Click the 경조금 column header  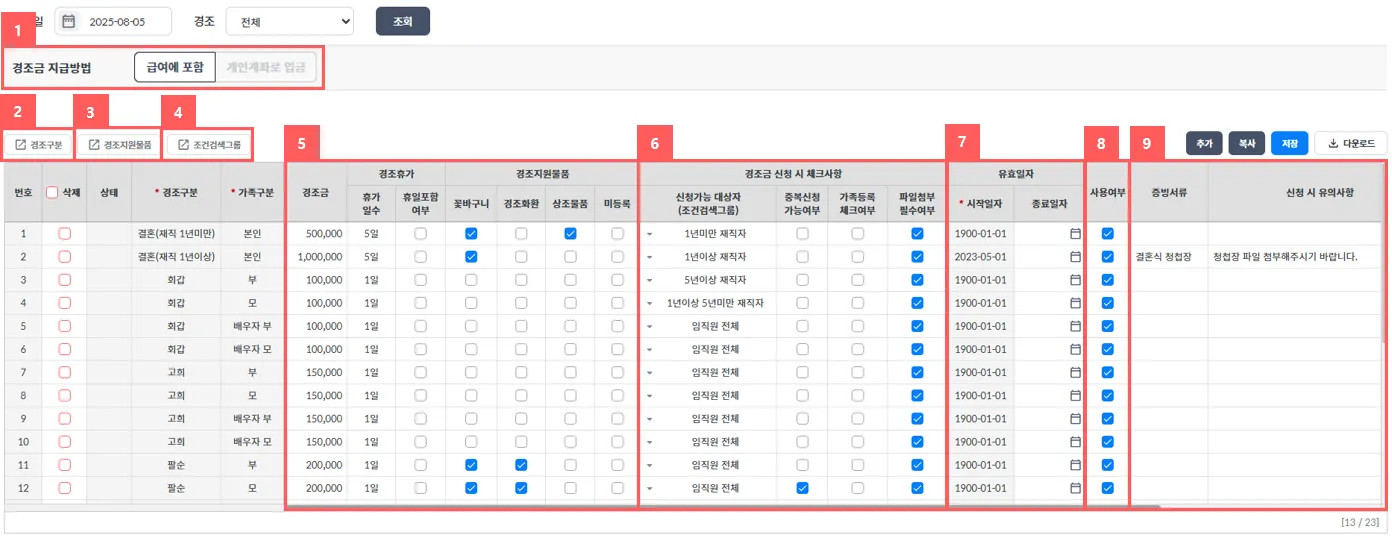pyautogui.click(x=317, y=191)
